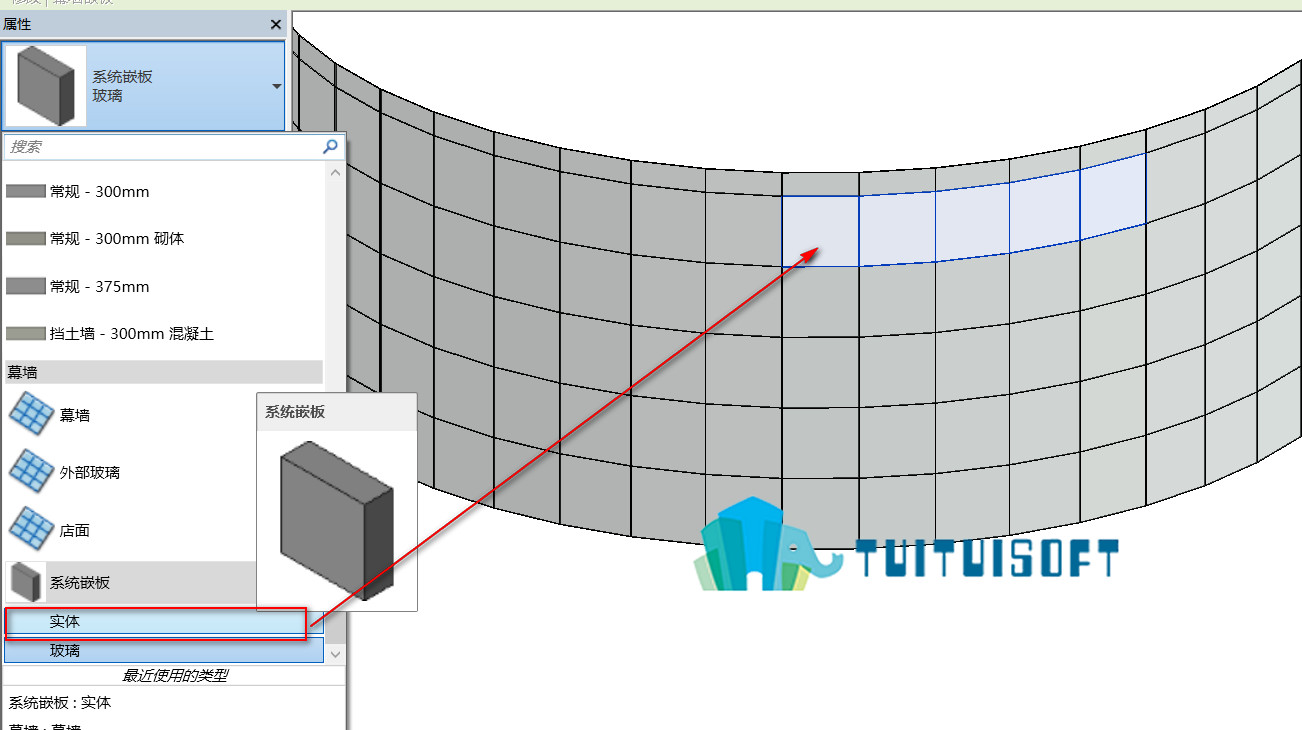Screen dimensions: 1302x730
Task: Click the highlighted curtain wall panel
Action: coord(820,231)
